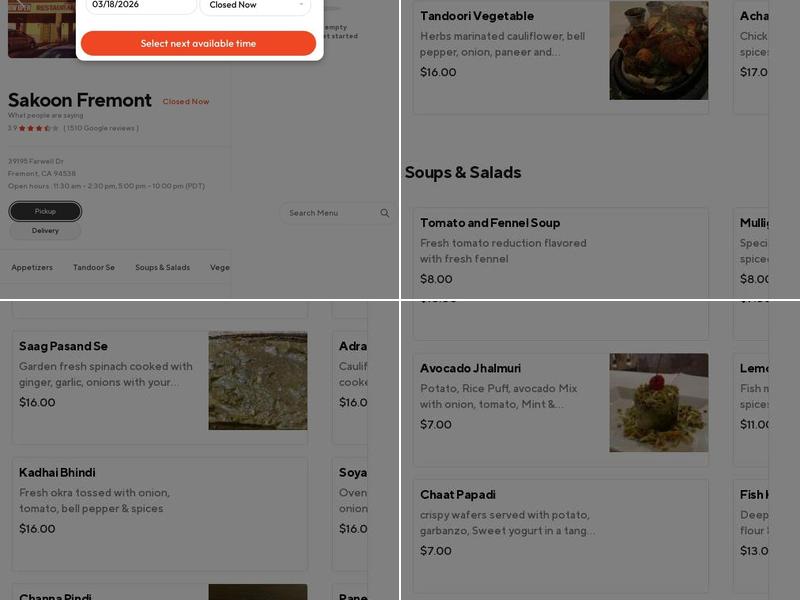View the Avocado Jhalmuri dish image
Viewport: 800px width, 600px height.
pos(659,402)
